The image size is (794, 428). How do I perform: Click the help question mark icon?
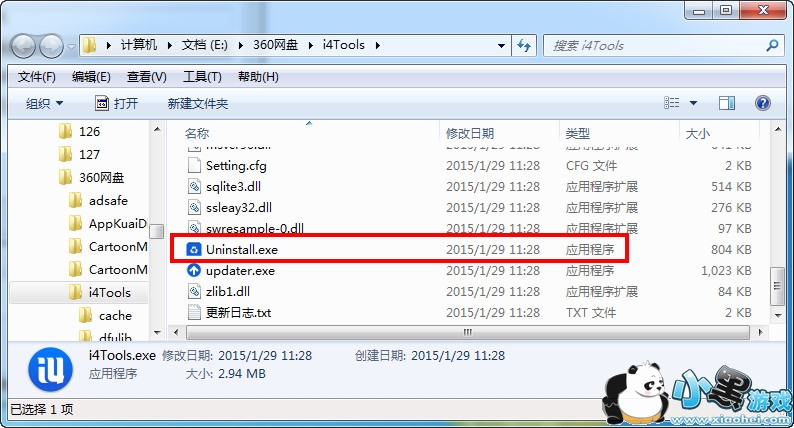[763, 103]
